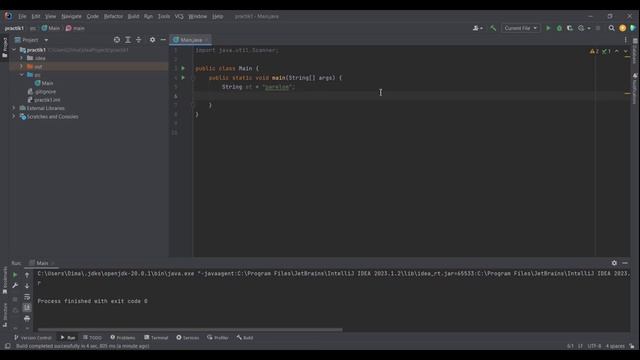640x360 pixels.
Task: Open the Window menu
Action: click(198, 16)
